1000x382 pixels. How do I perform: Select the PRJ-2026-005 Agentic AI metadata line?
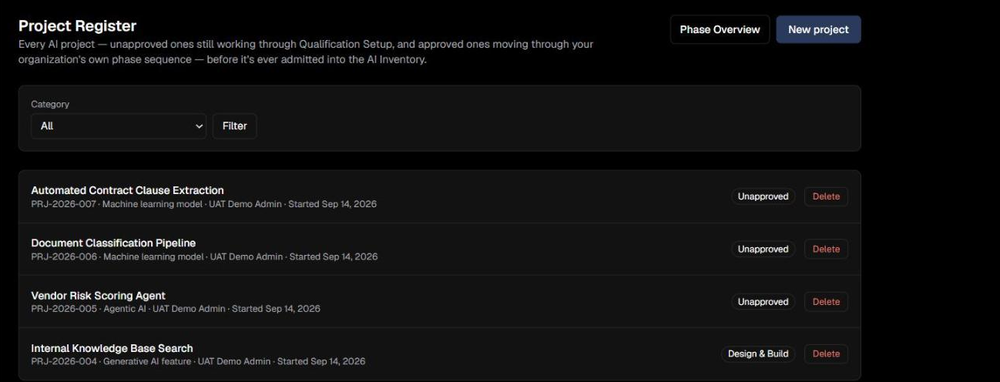(x=175, y=309)
